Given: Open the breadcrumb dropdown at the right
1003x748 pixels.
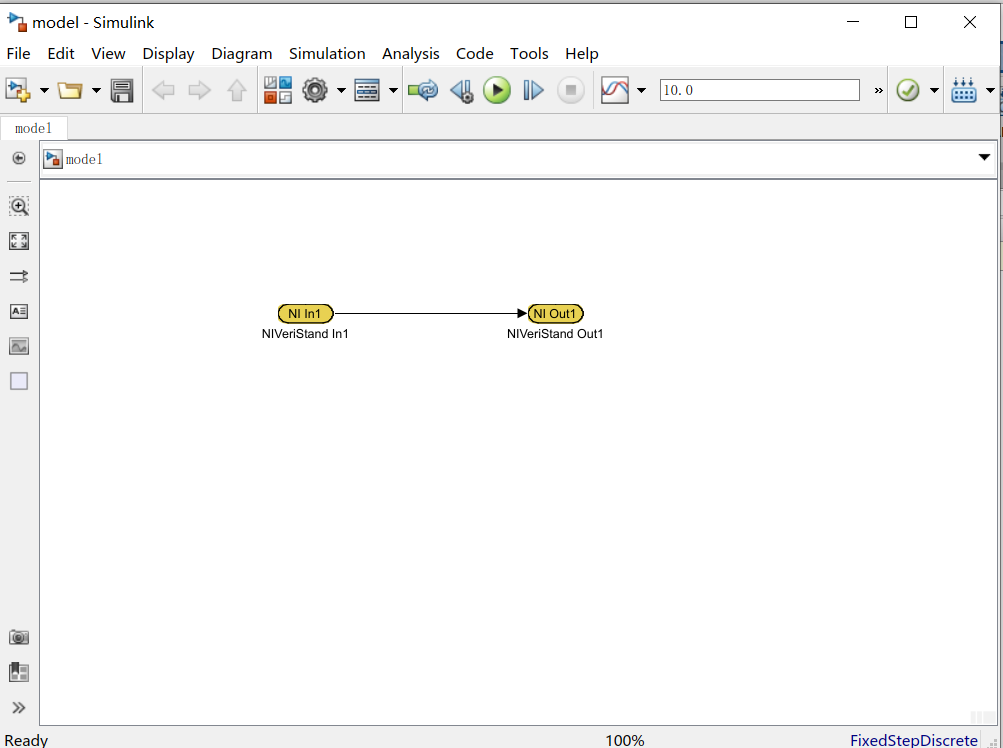Looking at the screenshot, I should tap(985, 157).
